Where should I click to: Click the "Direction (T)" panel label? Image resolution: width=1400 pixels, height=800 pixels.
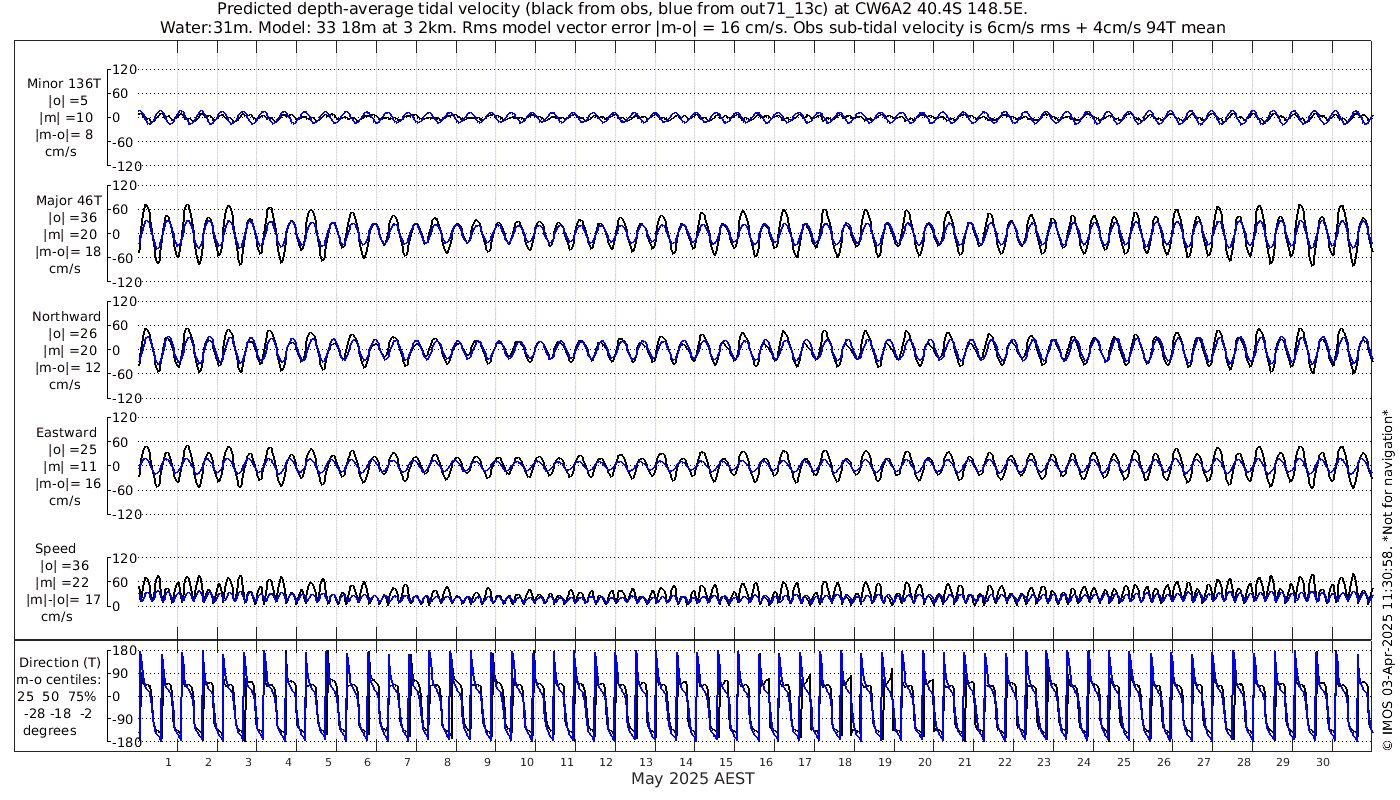pyautogui.click(x=60, y=662)
